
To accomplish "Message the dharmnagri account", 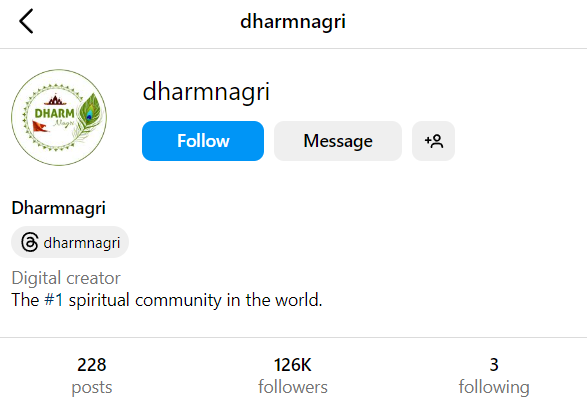I will click(338, 141).
